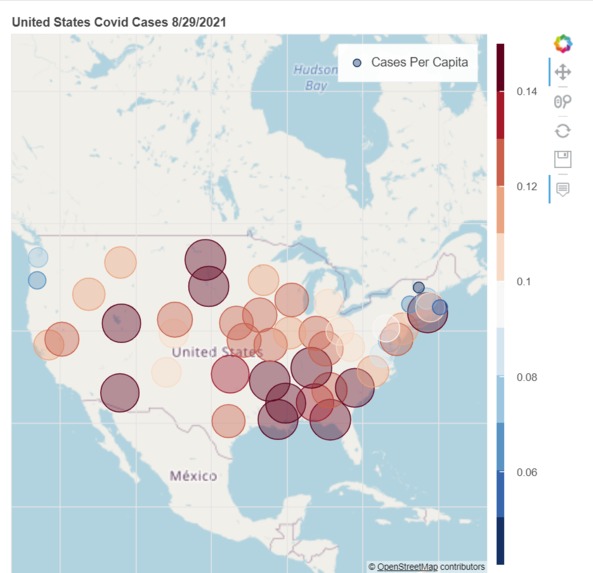Screen dimensions: 593x573
Task: Select the dark maroon Florida circle
Action: pyautogui.click(x=330, y=419)
